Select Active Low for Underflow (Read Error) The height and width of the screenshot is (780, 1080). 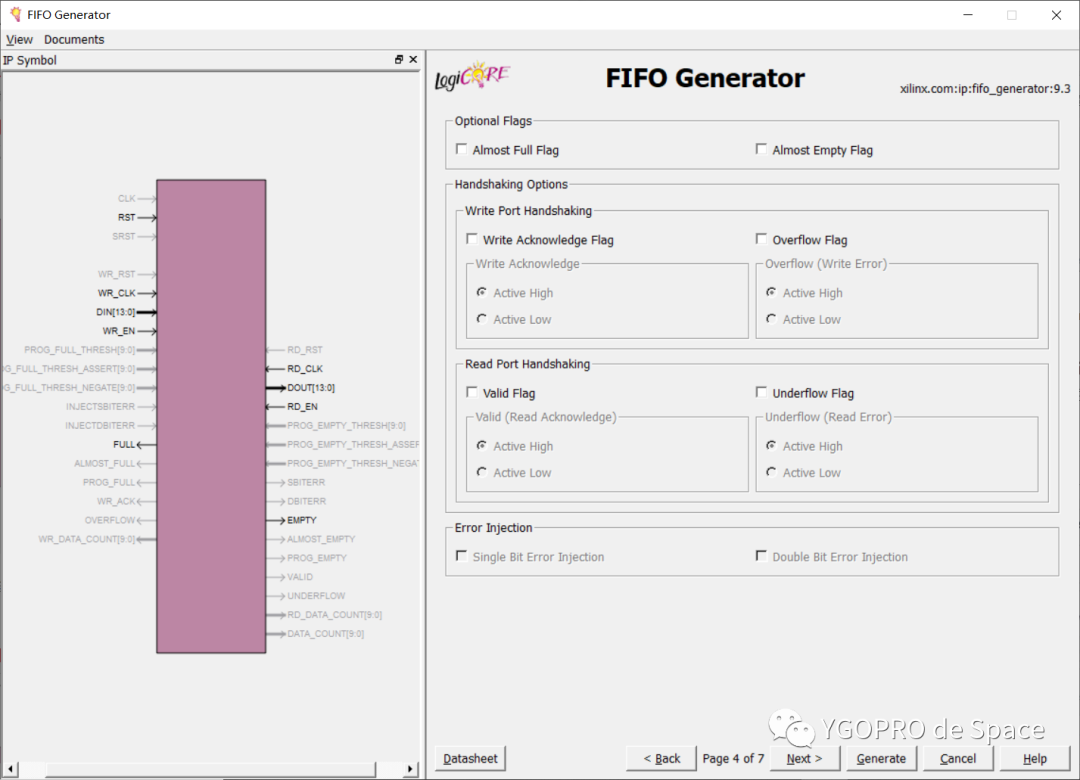click(x=771, y=472)
